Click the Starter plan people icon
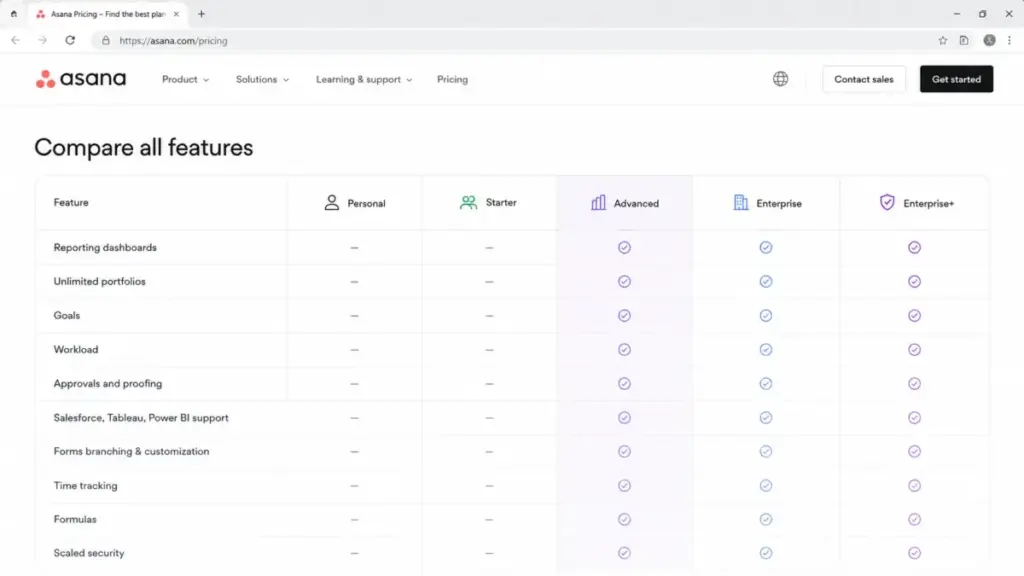Image resolution: width=1024 pixels, height=576 pixels. 468,202
